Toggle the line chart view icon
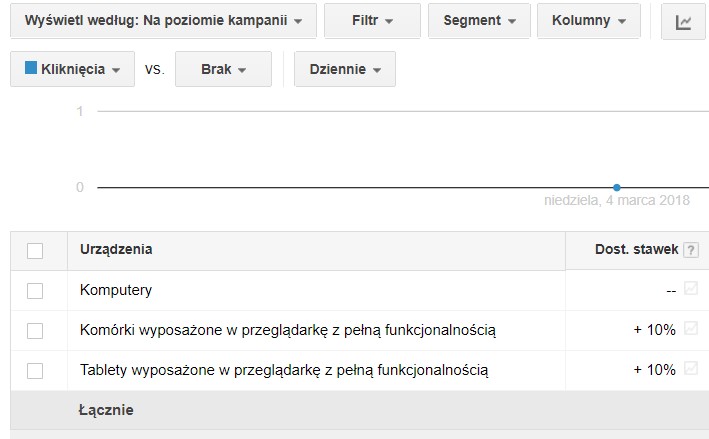This screenshot has width=709, height=439. click(x=684, y=21)
